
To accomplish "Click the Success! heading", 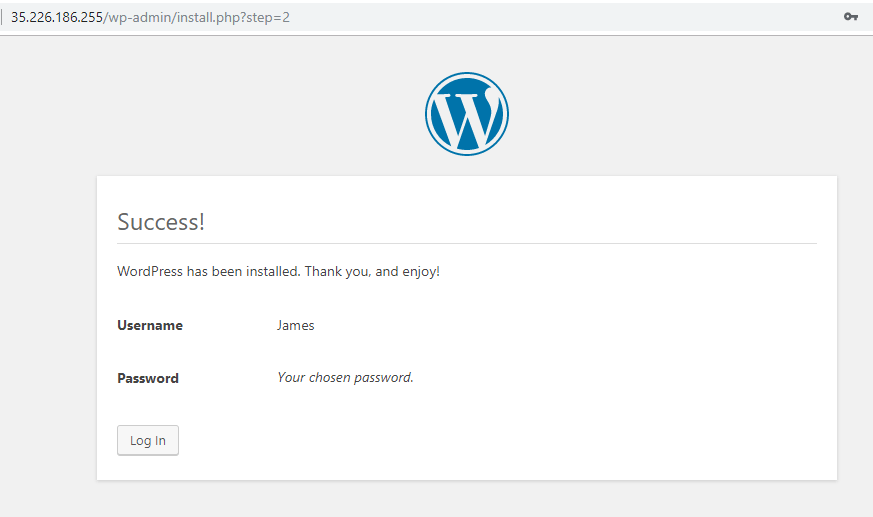I will click(x=161, y=222).
